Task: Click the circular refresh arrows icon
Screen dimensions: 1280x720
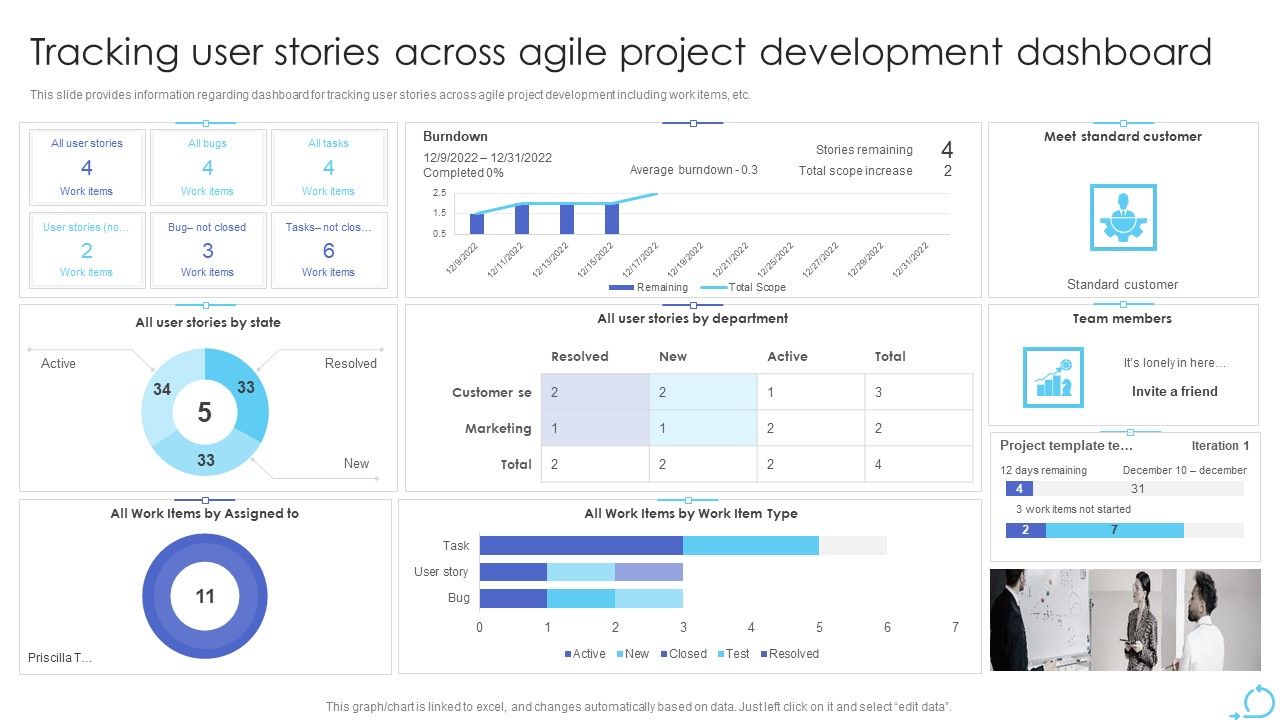Action: (1257, 701)
